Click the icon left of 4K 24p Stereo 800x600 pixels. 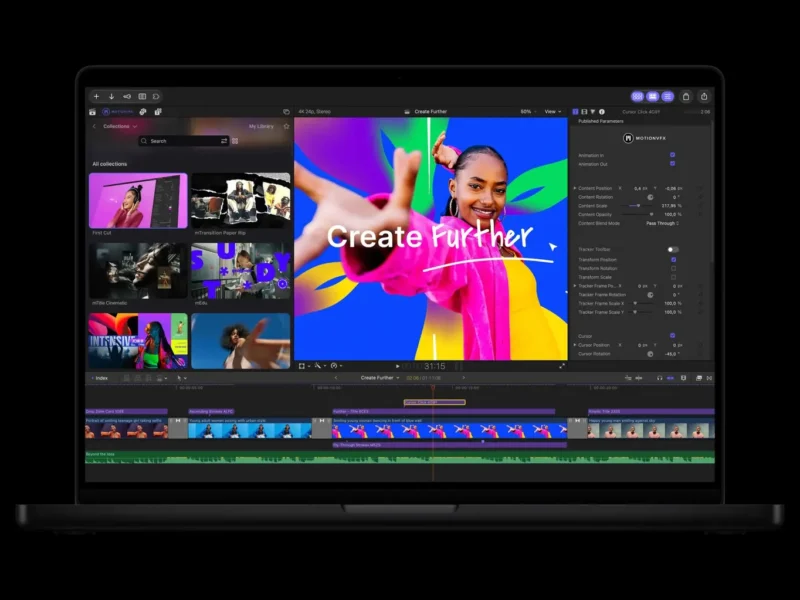(x=286, y=112)
